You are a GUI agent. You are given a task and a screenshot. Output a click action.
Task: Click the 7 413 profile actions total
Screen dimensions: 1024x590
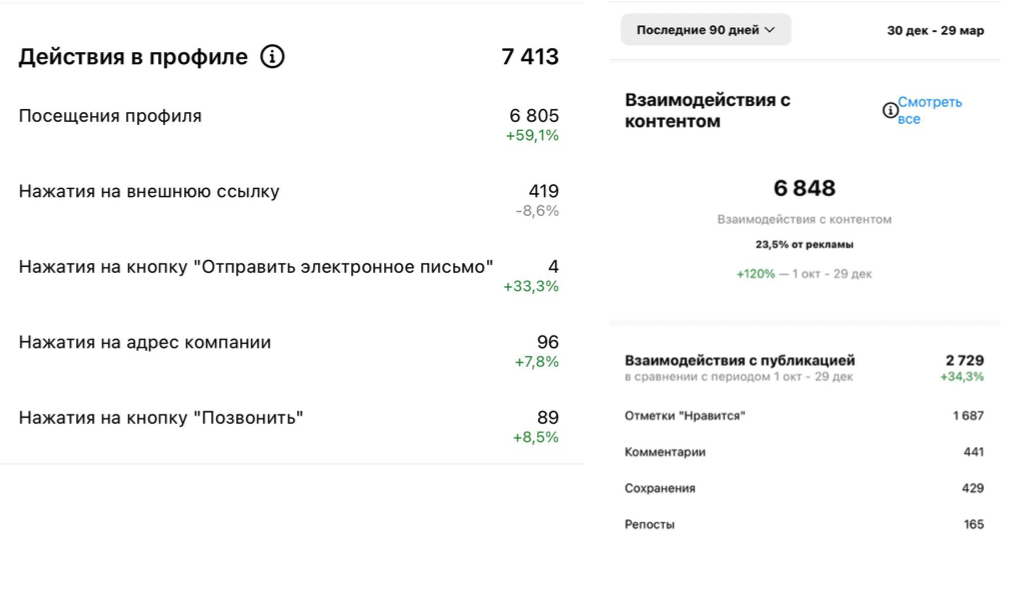click(x=530, y=57)
